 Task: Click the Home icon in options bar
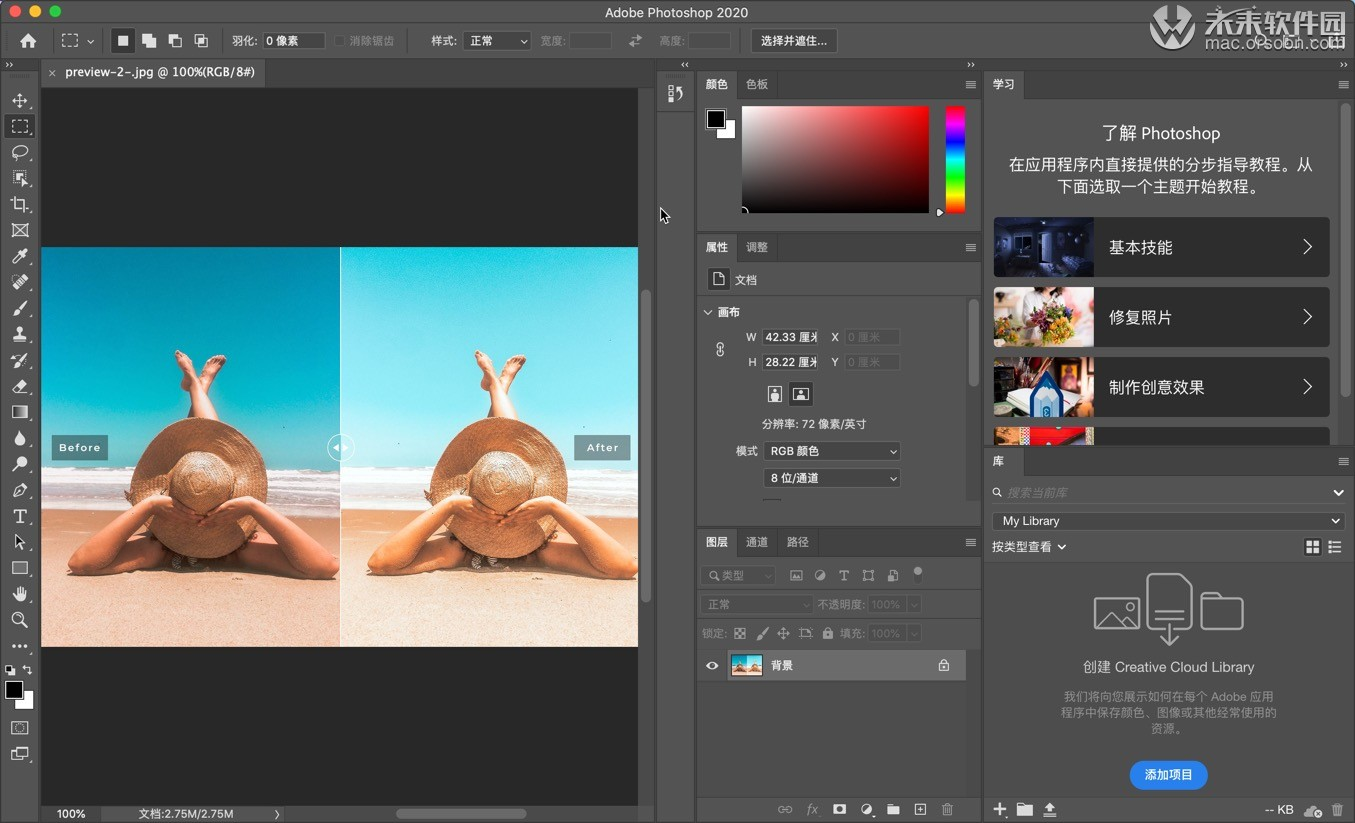pyautogui.click(x=28, y=41)
